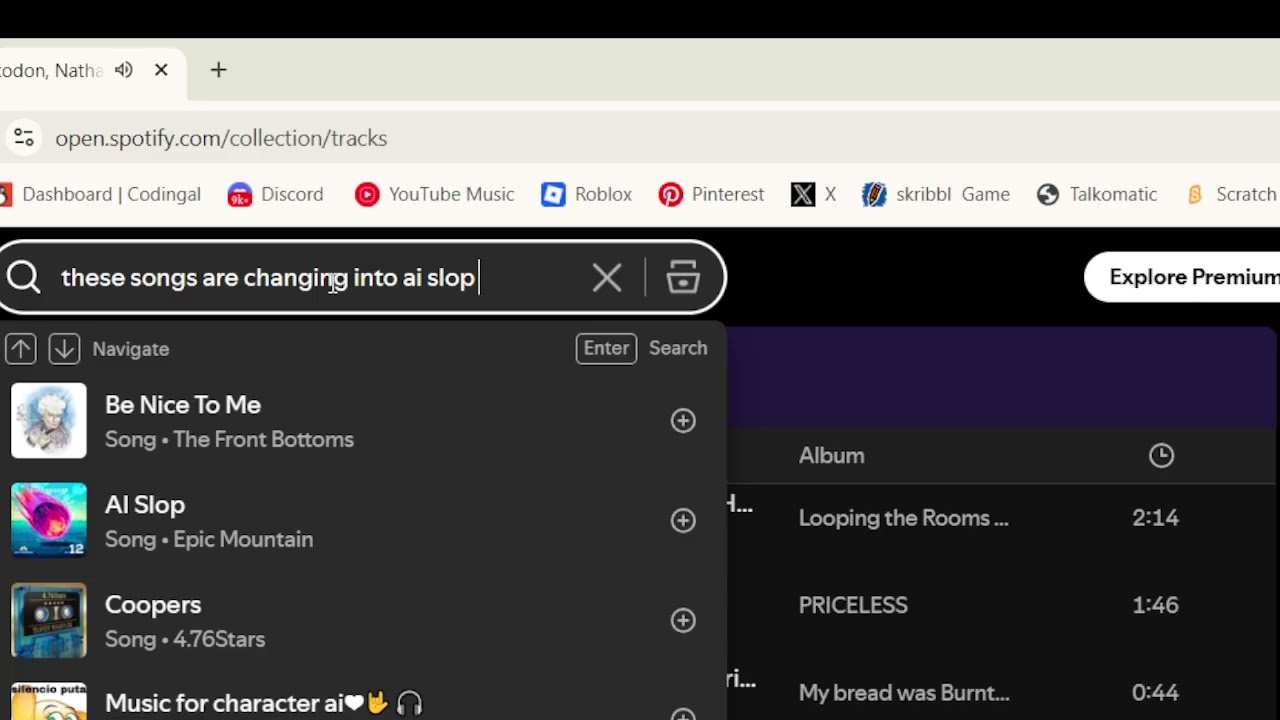
Task: Focus the Spotify search input text
Action: [268, 277]
